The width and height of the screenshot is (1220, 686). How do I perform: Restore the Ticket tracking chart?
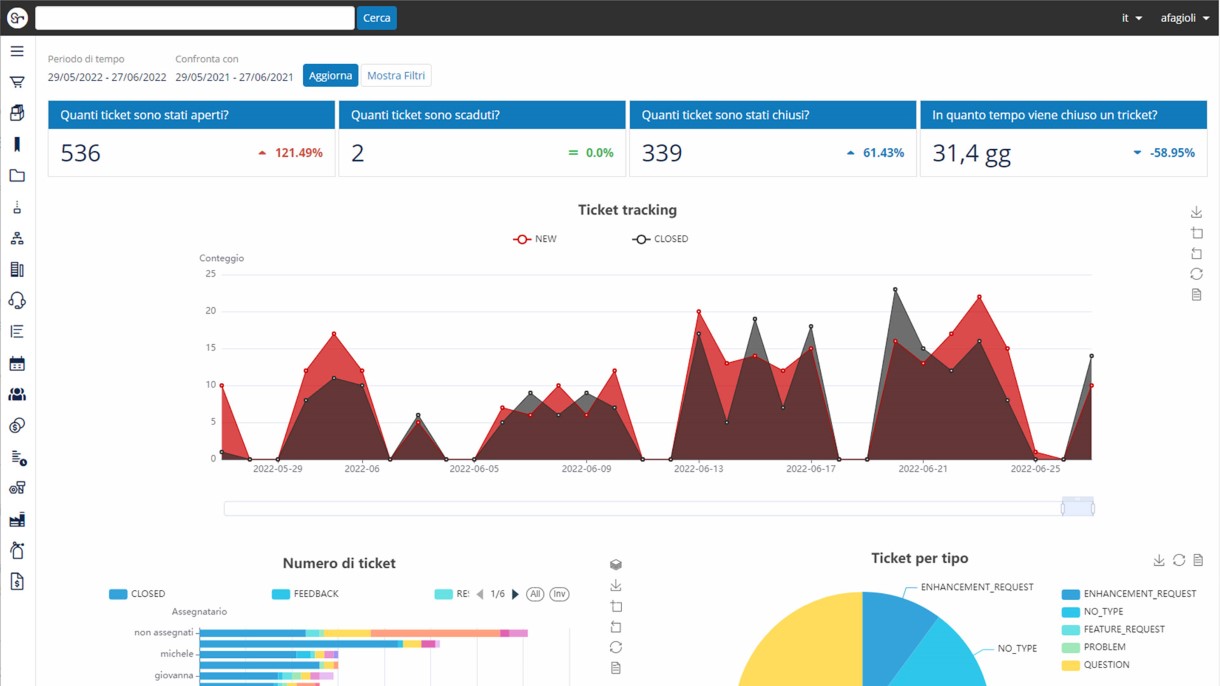tap(1196, 274)
